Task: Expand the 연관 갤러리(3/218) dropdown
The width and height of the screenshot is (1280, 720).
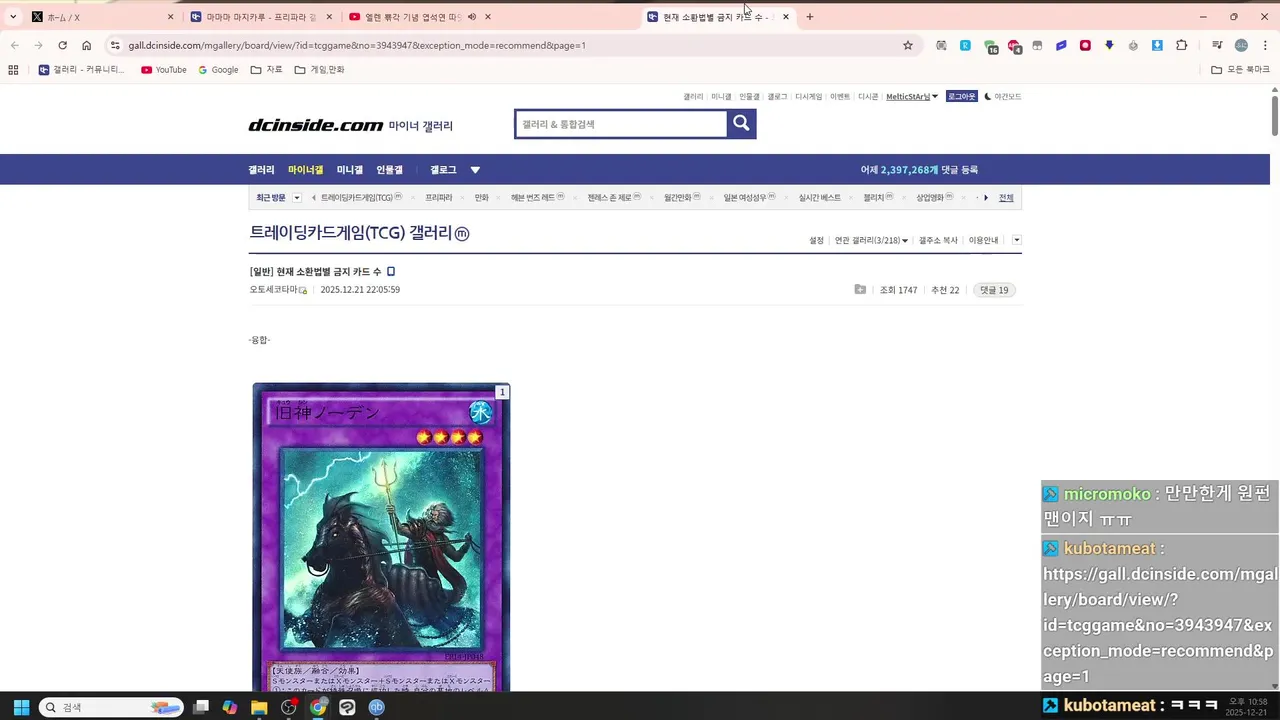Action: tap(871, 240)
